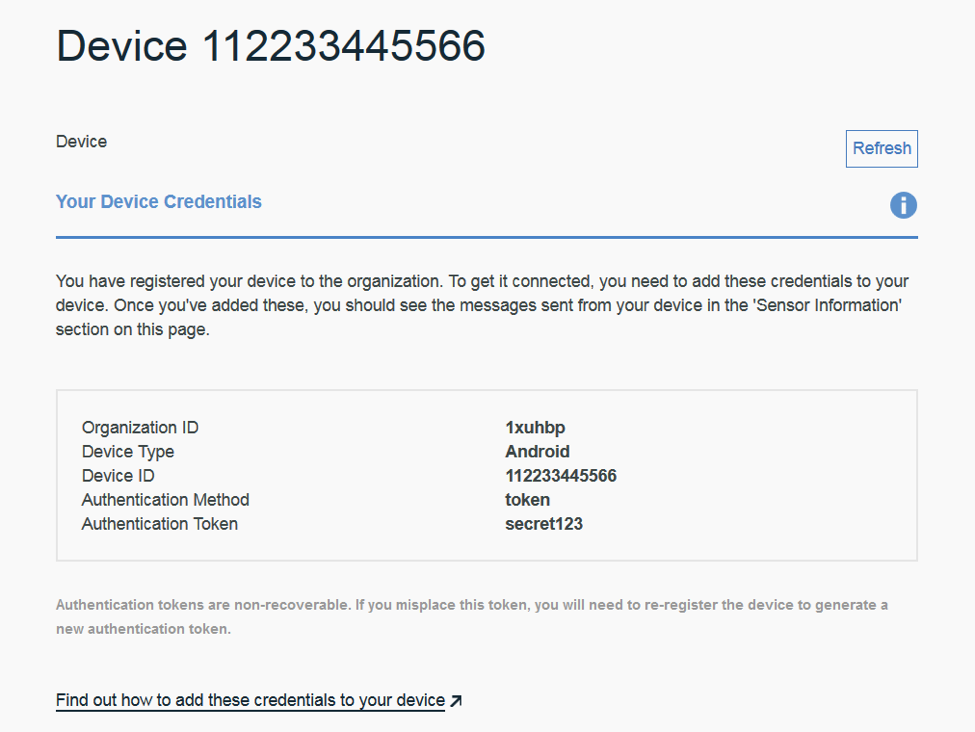Viewport: 975px width, 732px height.
Task: Click the 'Device' breadcrumb label
Action: [x=81, y=142]
